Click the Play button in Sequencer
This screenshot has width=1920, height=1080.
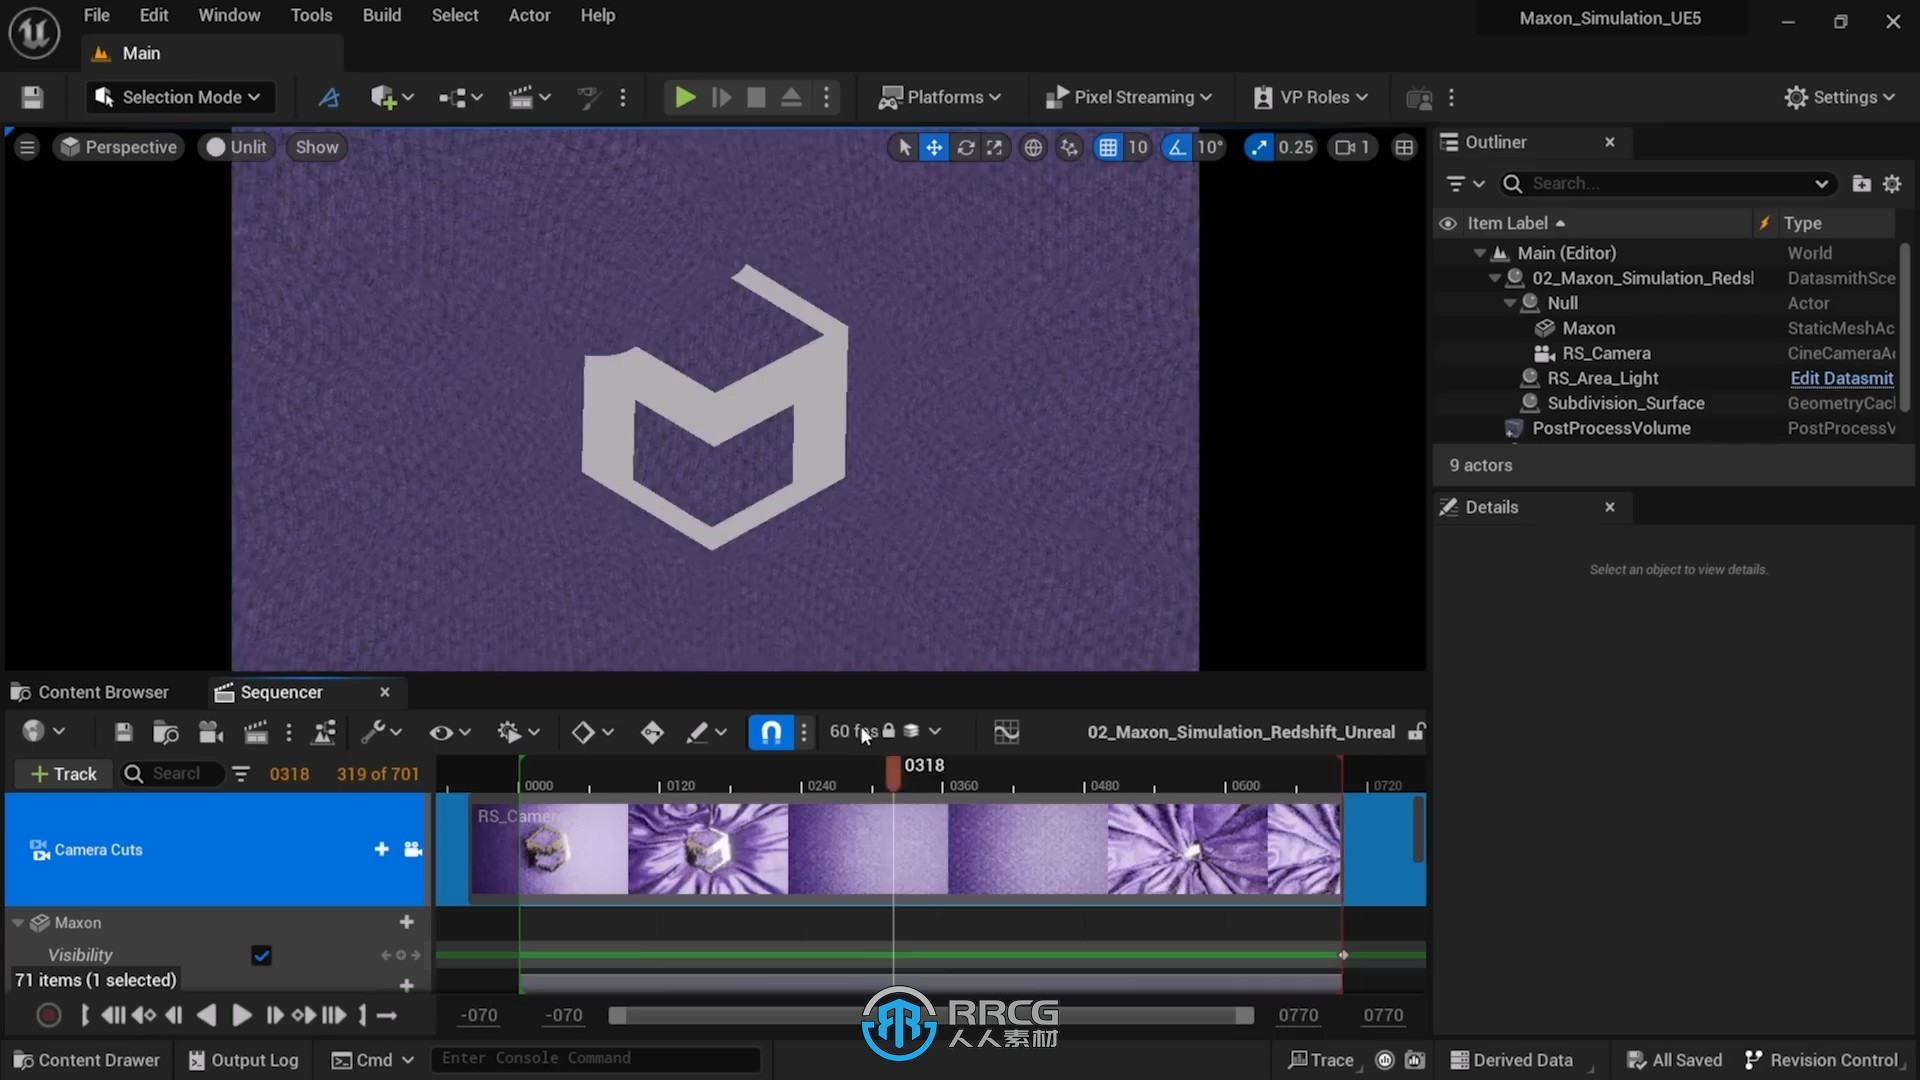pos(241,1014)
